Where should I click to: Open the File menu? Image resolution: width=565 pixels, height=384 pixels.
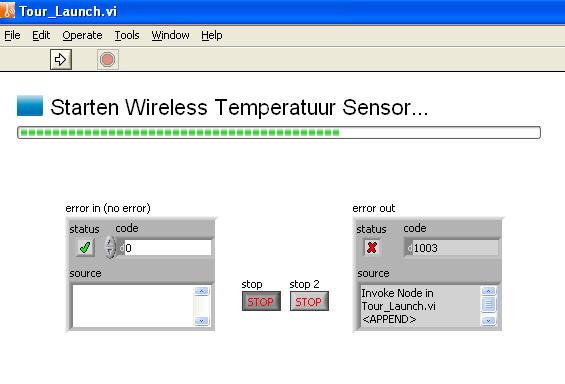pos(12,35)
